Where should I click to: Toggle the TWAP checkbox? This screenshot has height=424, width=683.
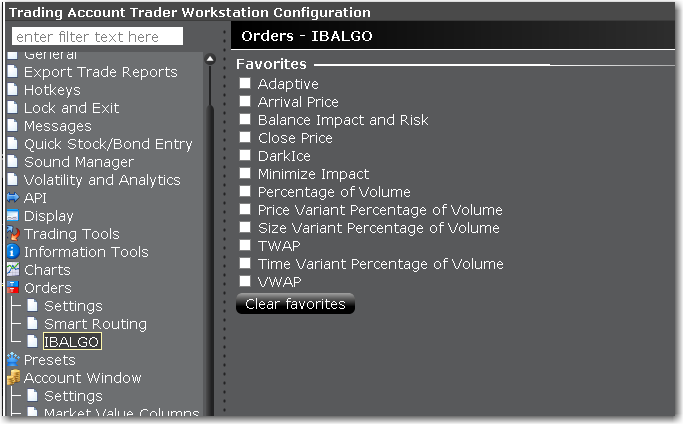click(245, 245)
